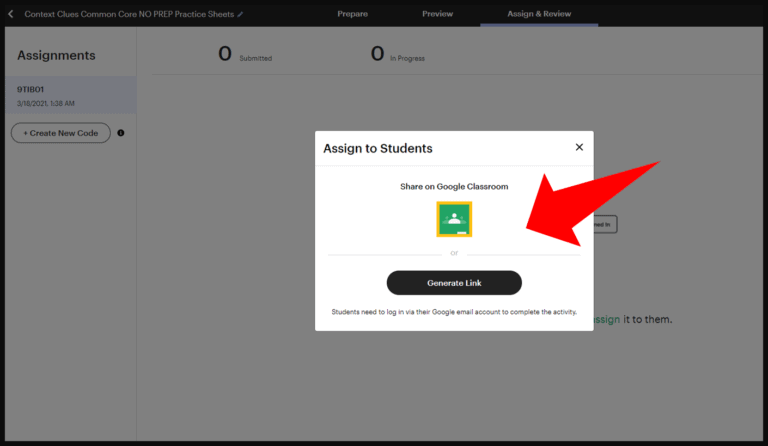Viewport: 768px width, 446px height.
Task: Close the Assign to Students dialog
Action: [579, 147]
